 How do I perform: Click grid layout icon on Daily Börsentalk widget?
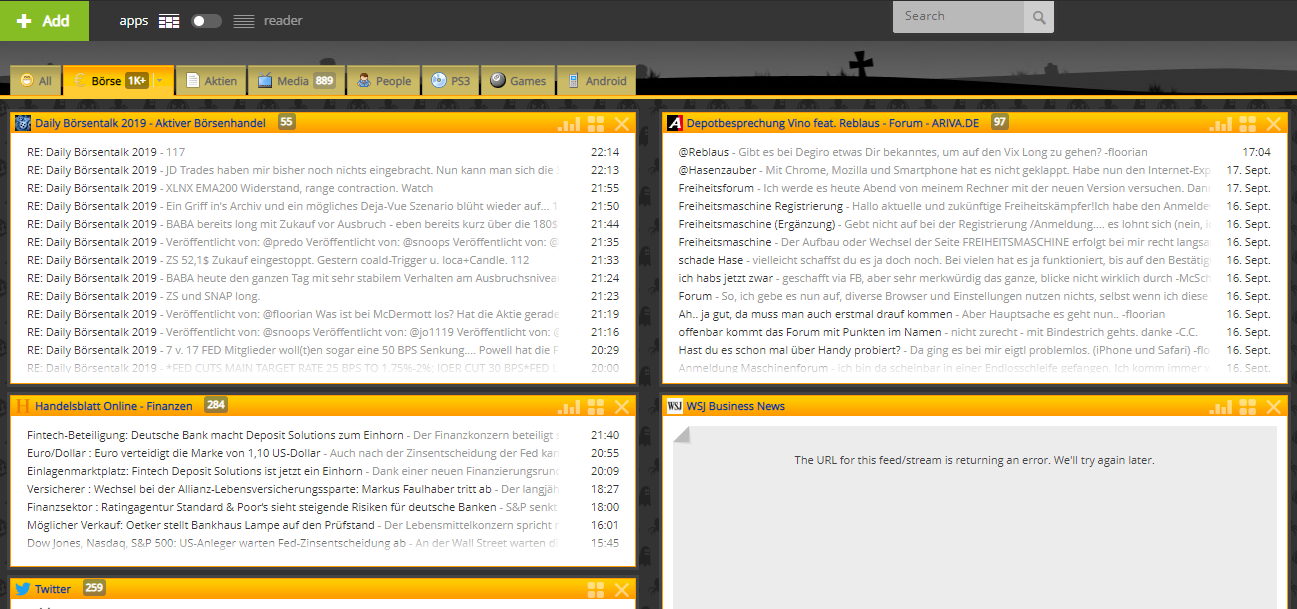(596, 124)
